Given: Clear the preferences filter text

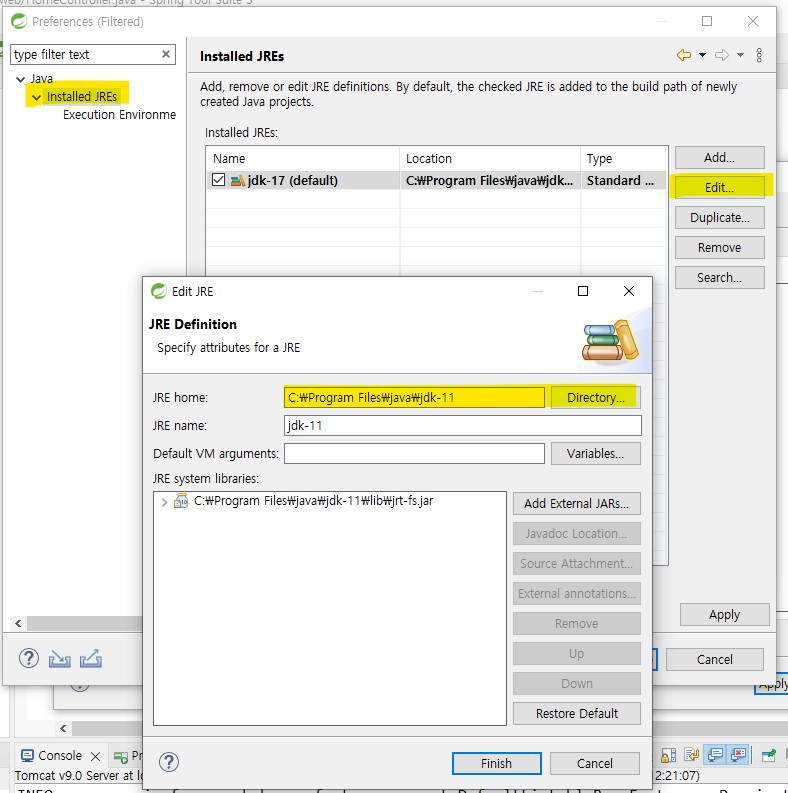Looking at the screenshot, I should pos(166,54).
